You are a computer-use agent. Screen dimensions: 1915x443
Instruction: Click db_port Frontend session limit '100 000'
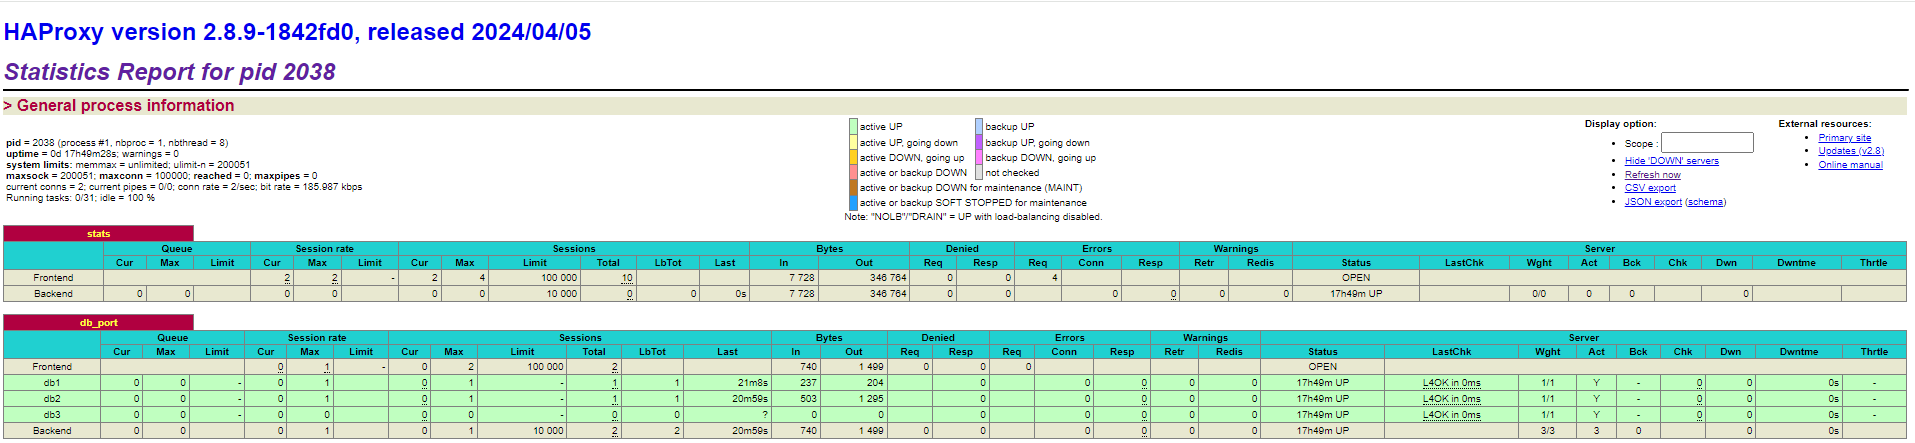pos(545,367)
